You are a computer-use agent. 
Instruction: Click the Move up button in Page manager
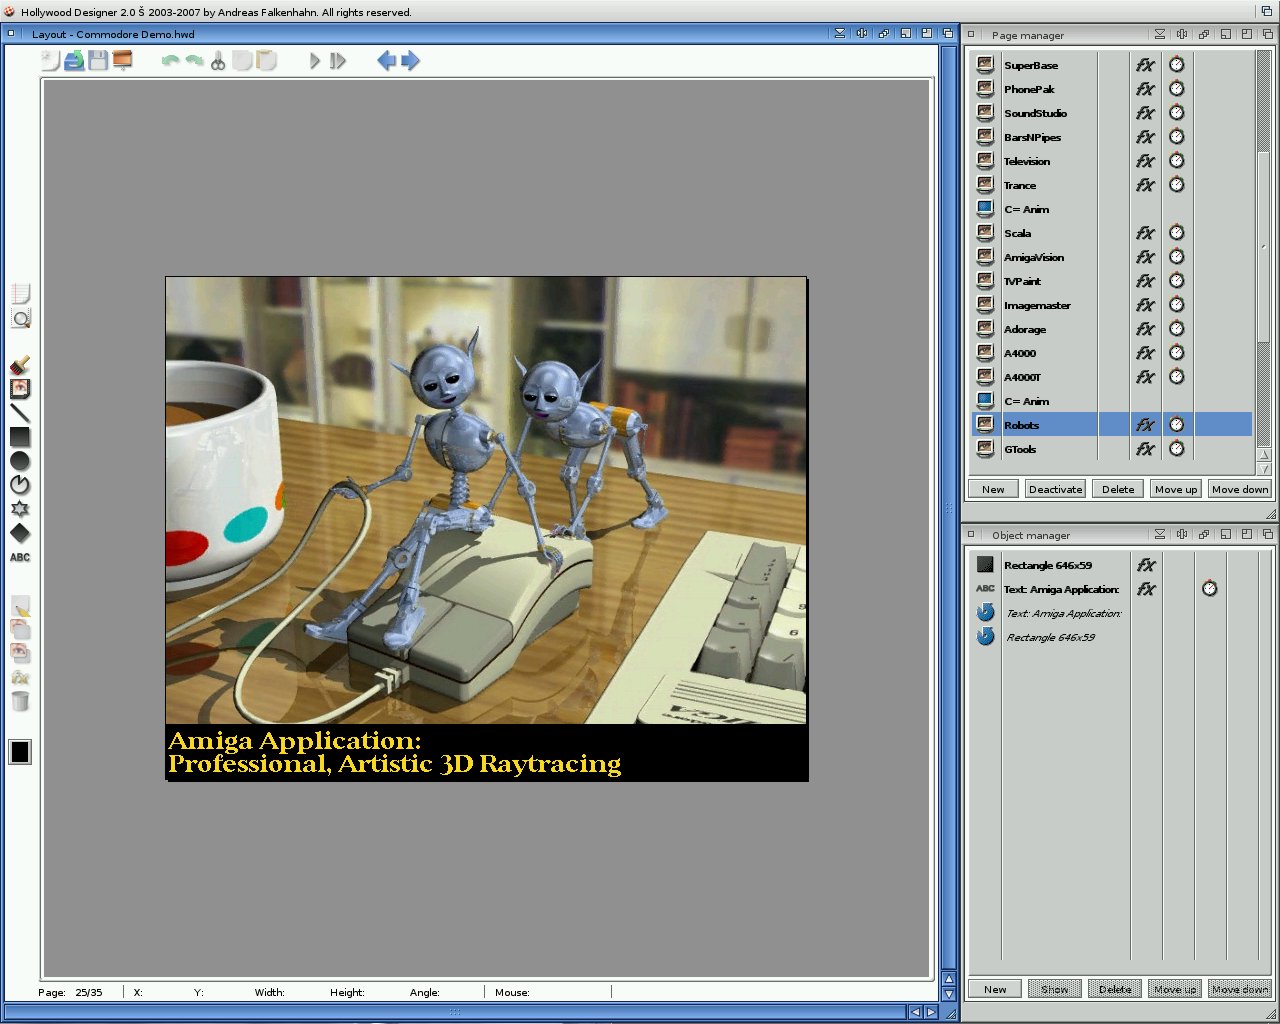pyautogui.click(x=1175, y=489)
